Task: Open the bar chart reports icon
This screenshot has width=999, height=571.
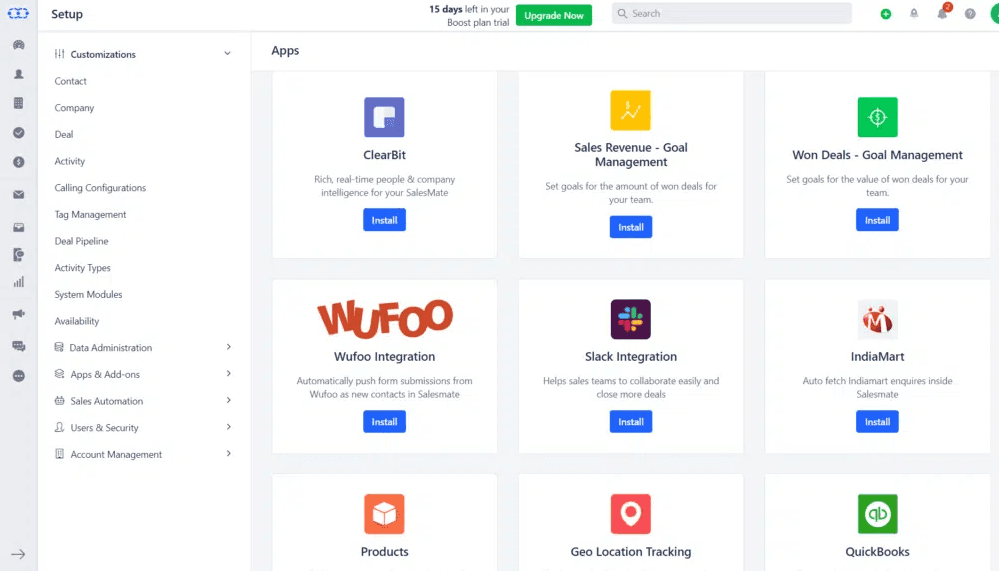Action: click(x=18, y=282)
